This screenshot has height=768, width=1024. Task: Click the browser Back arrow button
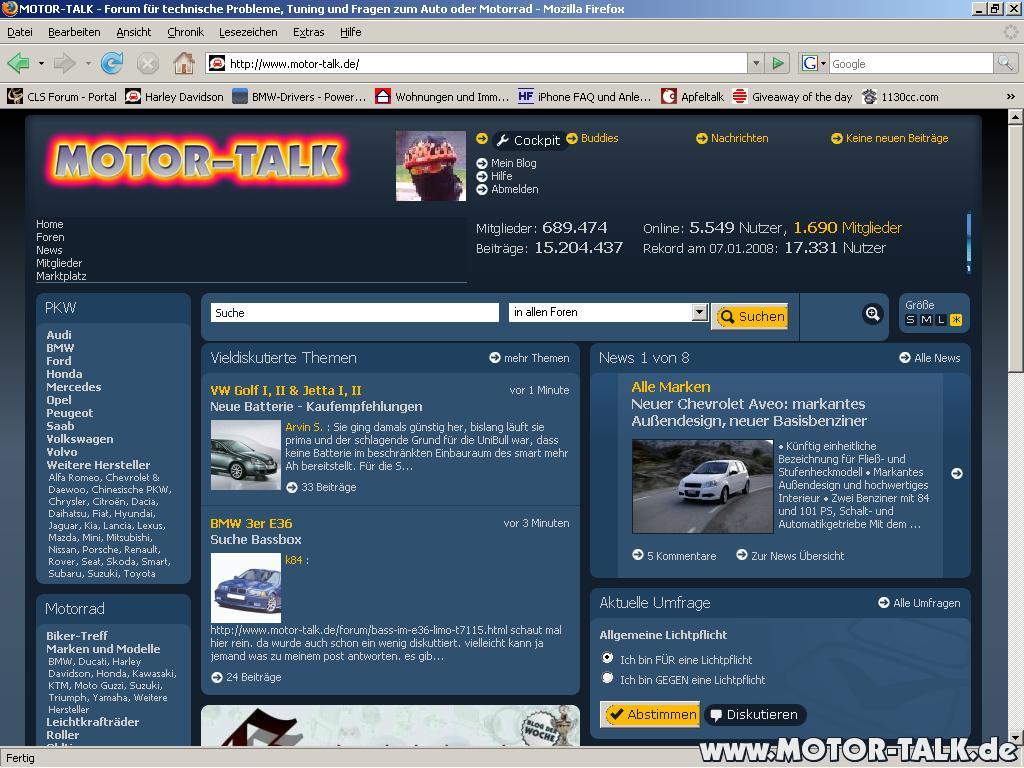point(18,63)
